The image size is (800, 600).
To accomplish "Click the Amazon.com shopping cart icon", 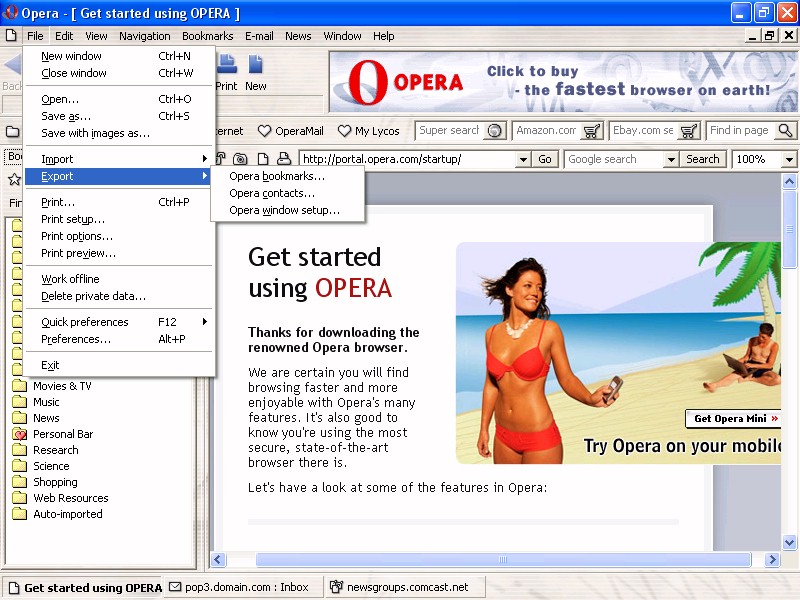I will pyautogui.click(x=591, y=131).
